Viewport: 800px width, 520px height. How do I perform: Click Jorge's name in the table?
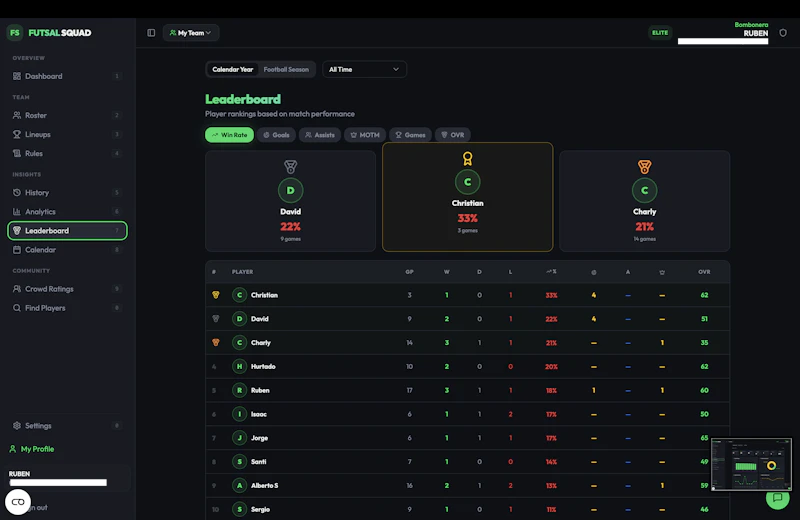259,438
